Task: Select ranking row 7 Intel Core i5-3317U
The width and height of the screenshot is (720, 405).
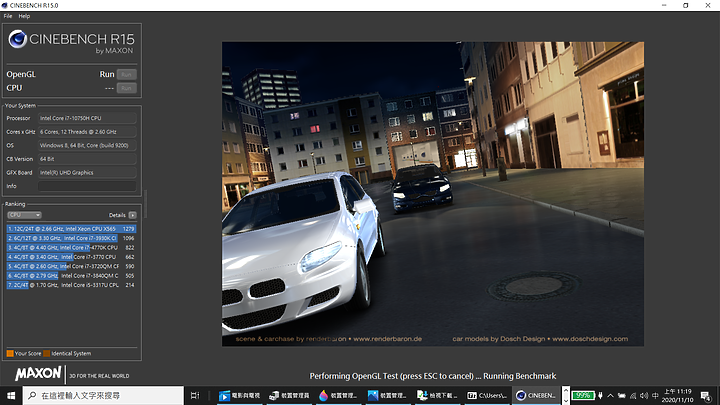Action: pos(71,285)
